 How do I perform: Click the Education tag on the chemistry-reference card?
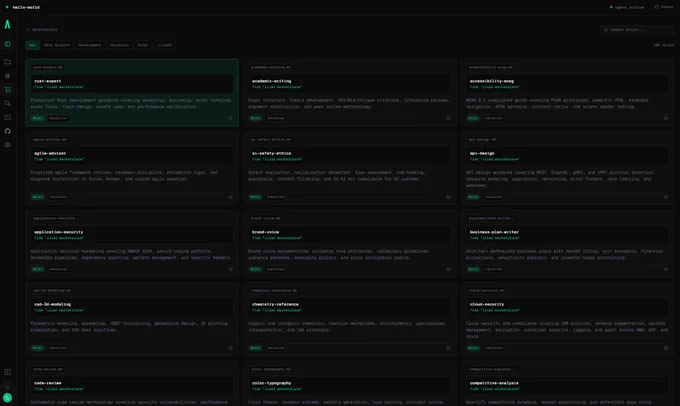coord(276,348)
